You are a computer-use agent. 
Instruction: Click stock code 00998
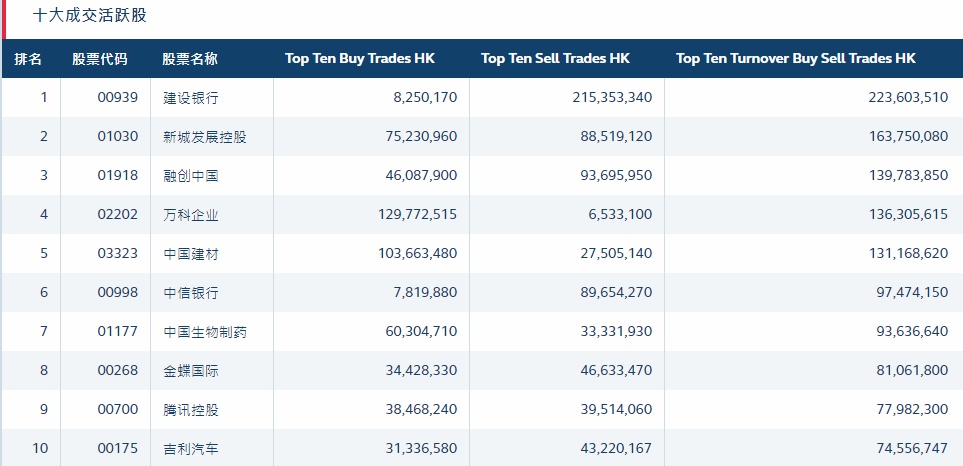click(x=118, y=293)
